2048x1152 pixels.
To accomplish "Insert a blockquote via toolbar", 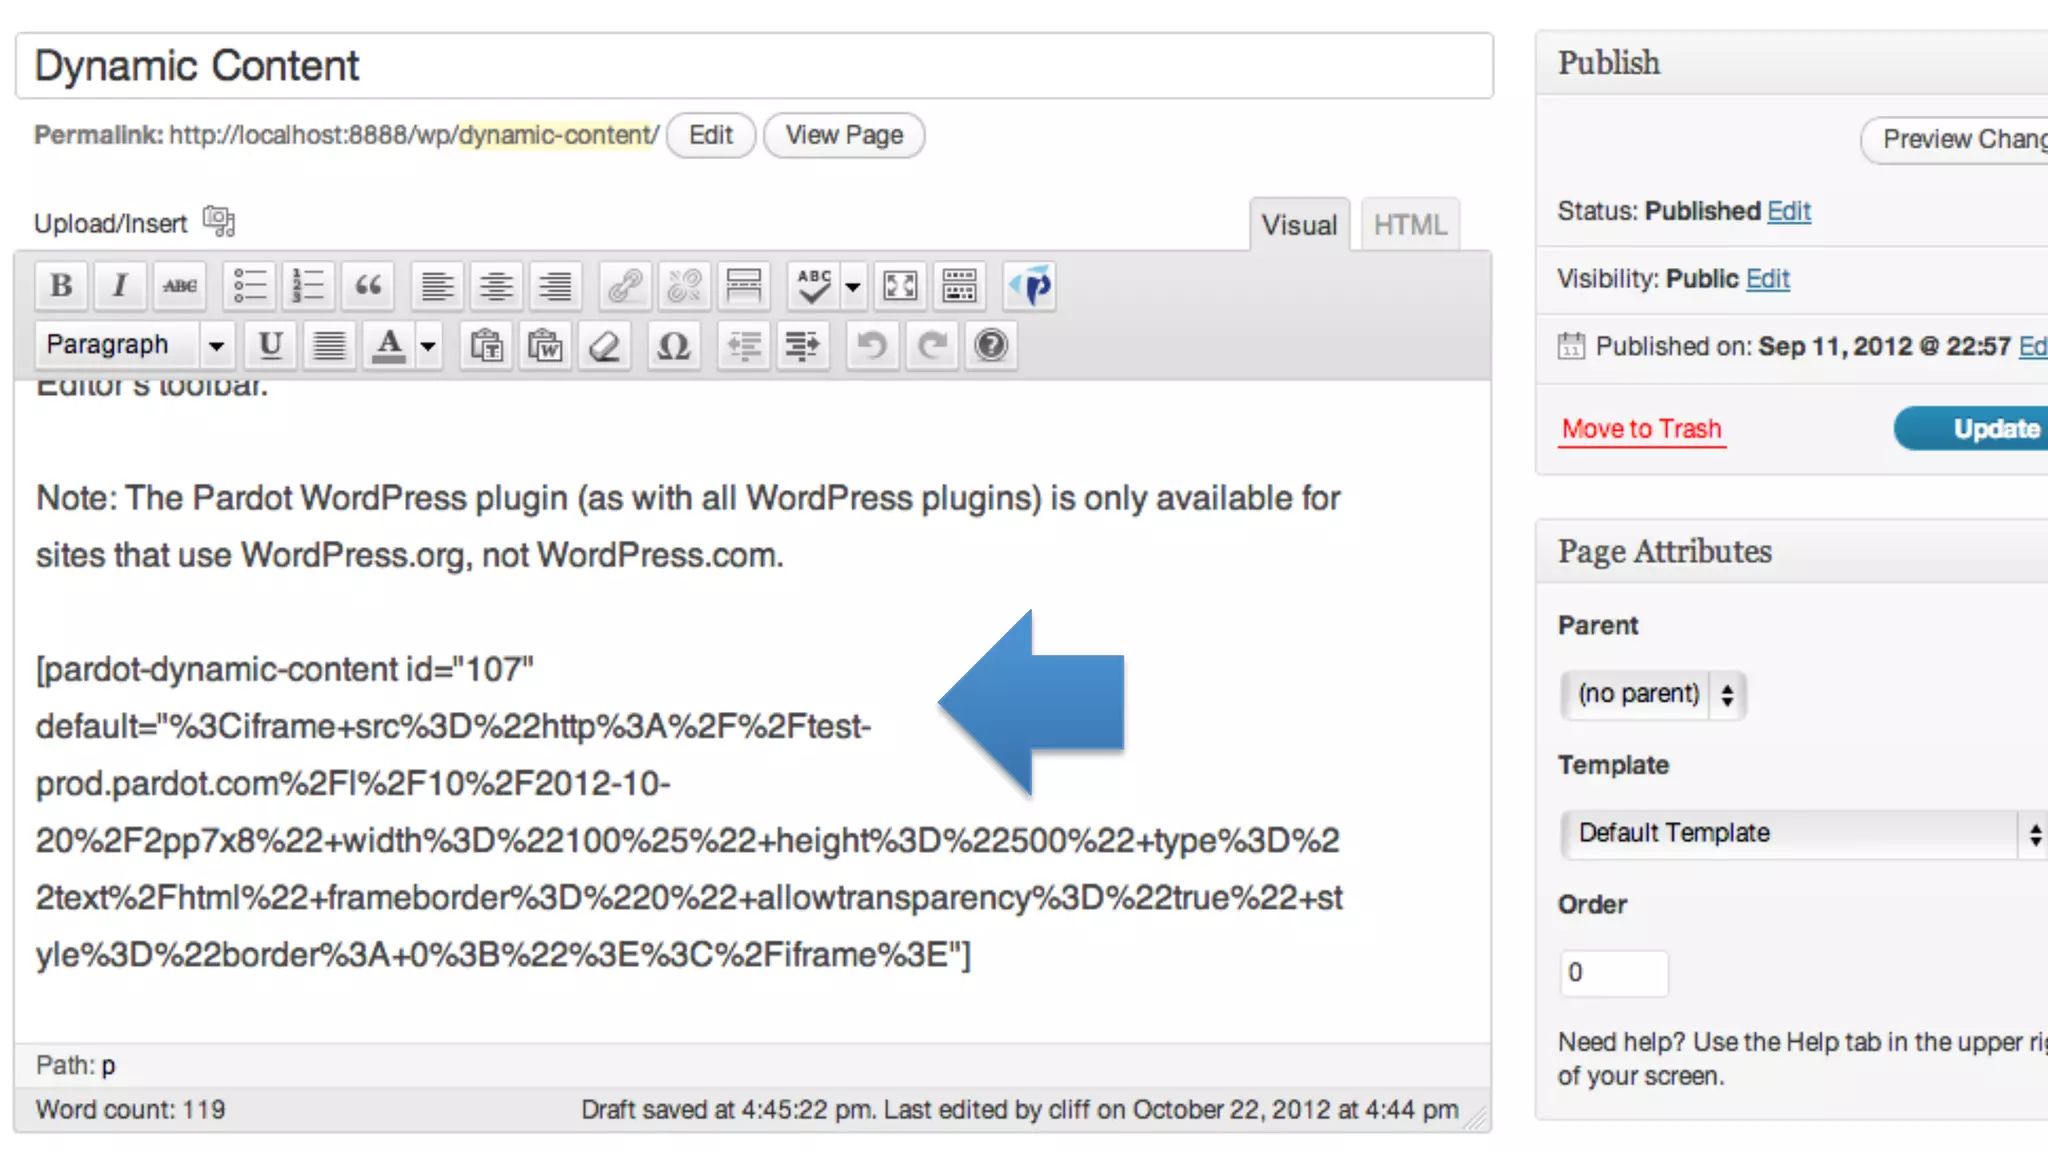I will (368, 287).
